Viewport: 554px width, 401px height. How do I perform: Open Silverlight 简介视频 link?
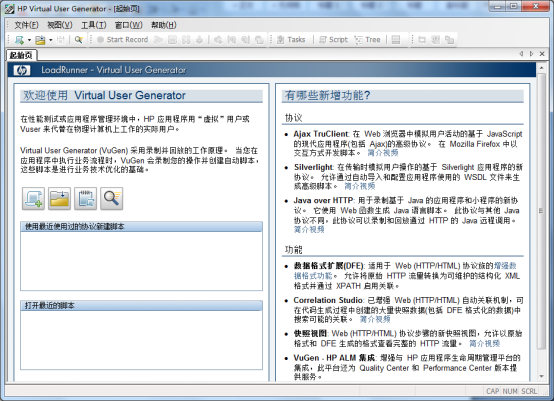click(360, 186)
